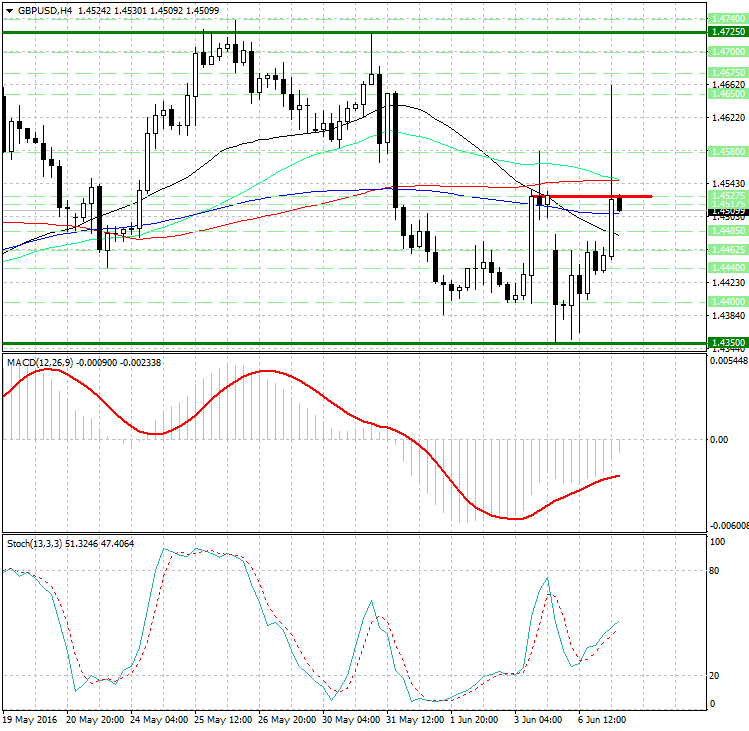Viewport: 749px width, 731px height.
Task: Click the Stochastic 20 level label
Action: point(715,676)
